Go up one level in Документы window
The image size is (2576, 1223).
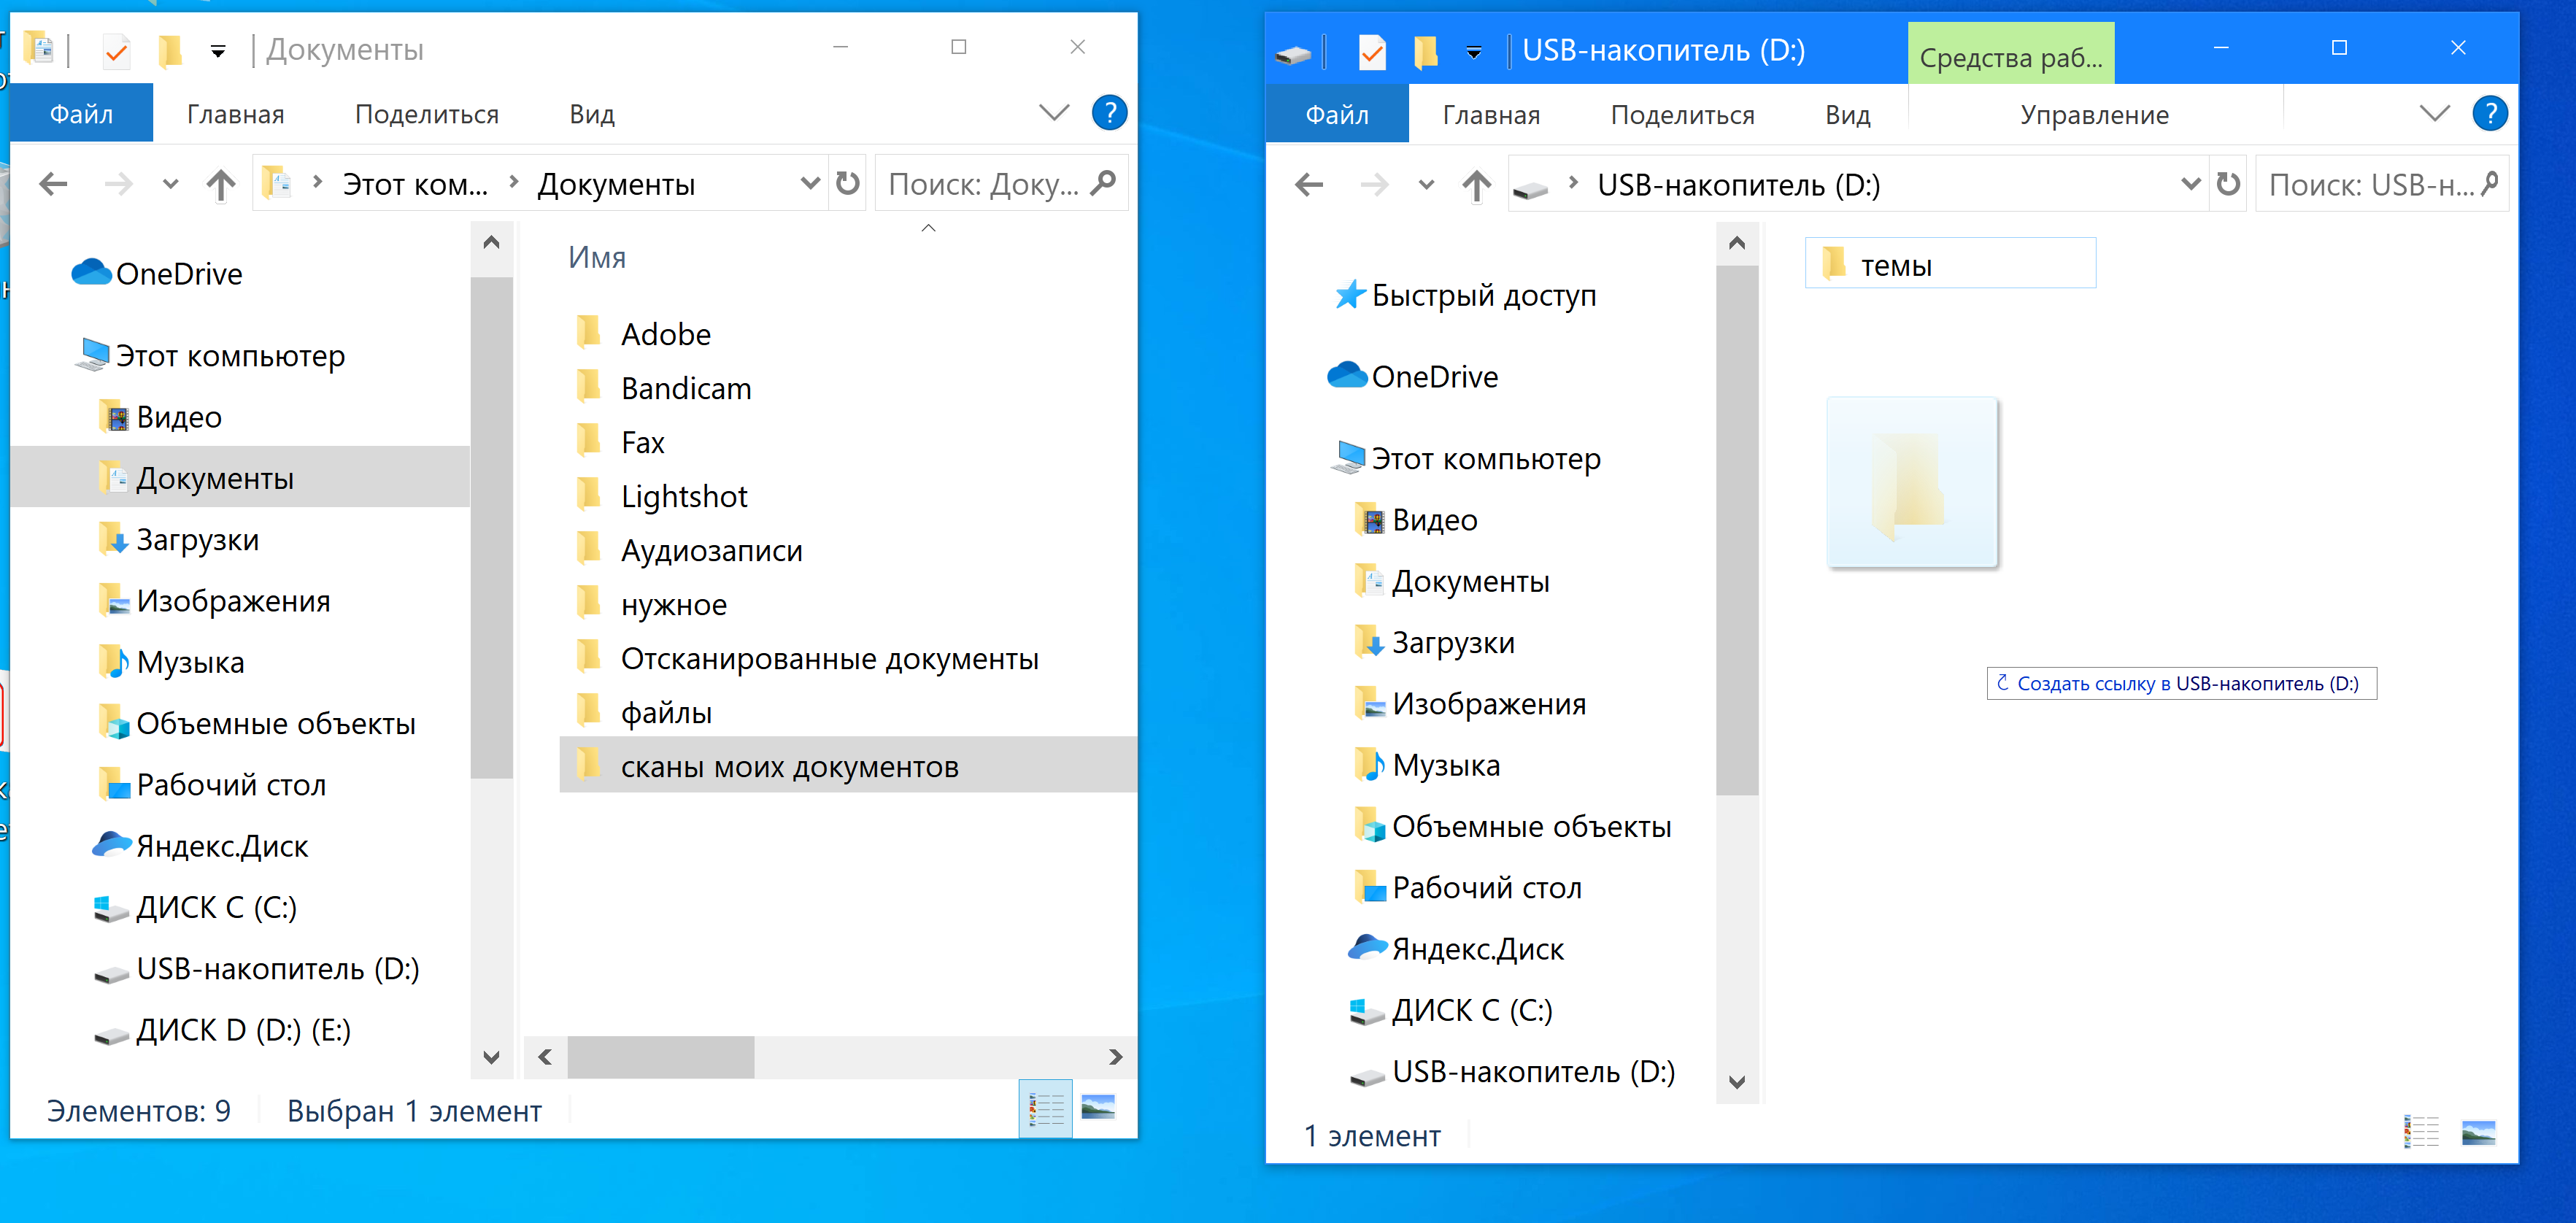coord(221,184)
